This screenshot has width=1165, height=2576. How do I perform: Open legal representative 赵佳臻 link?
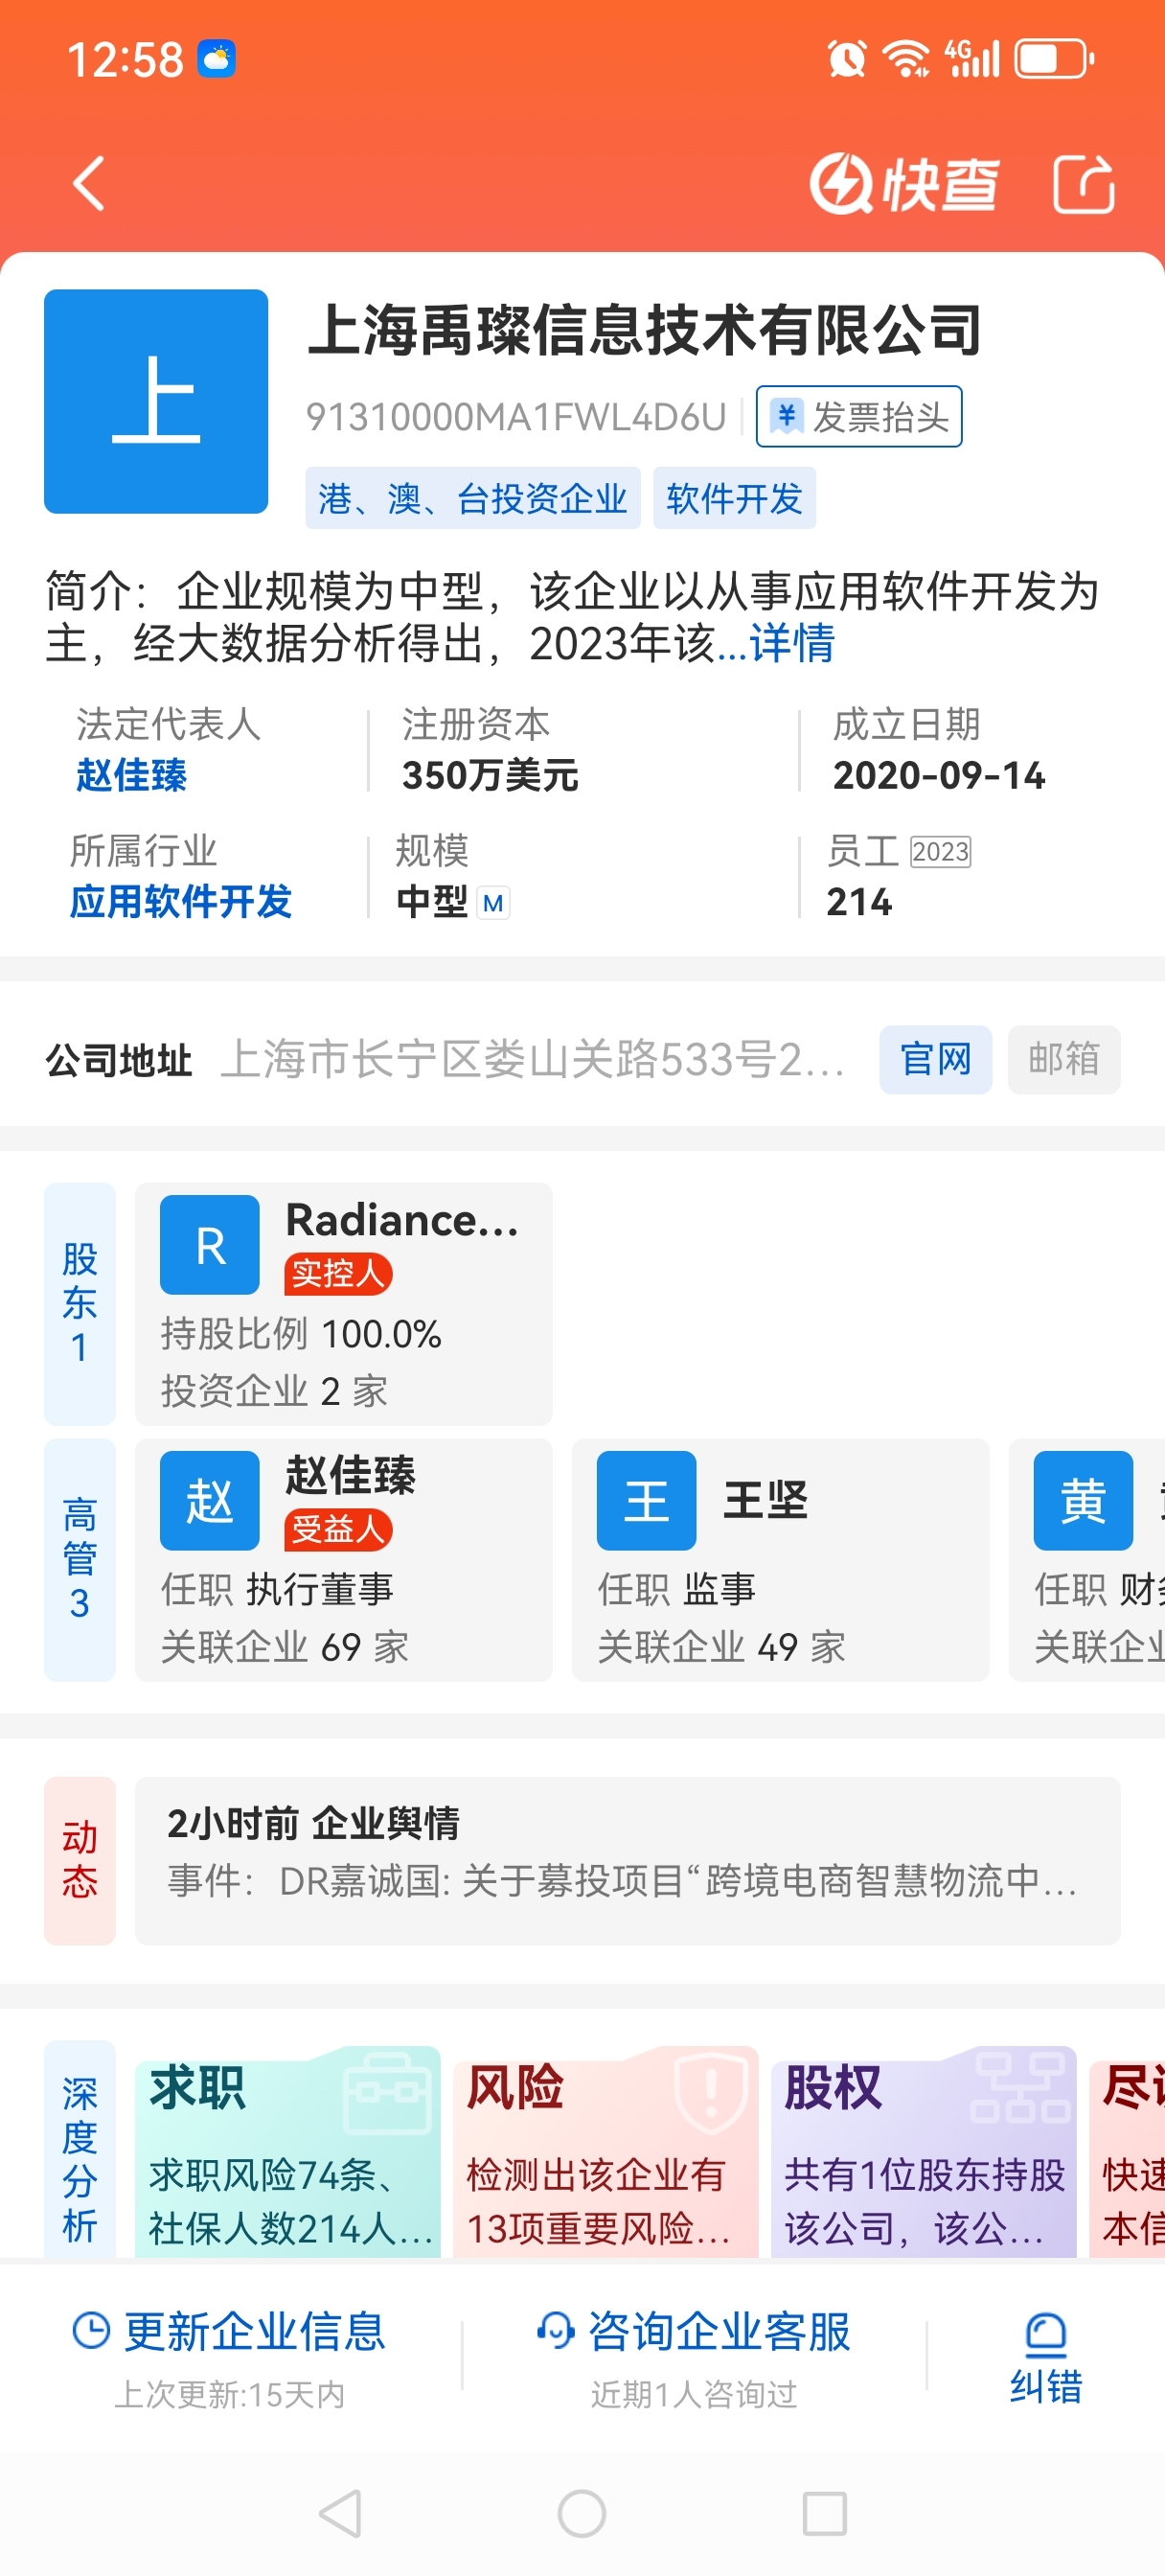click(x=131, y=775)
